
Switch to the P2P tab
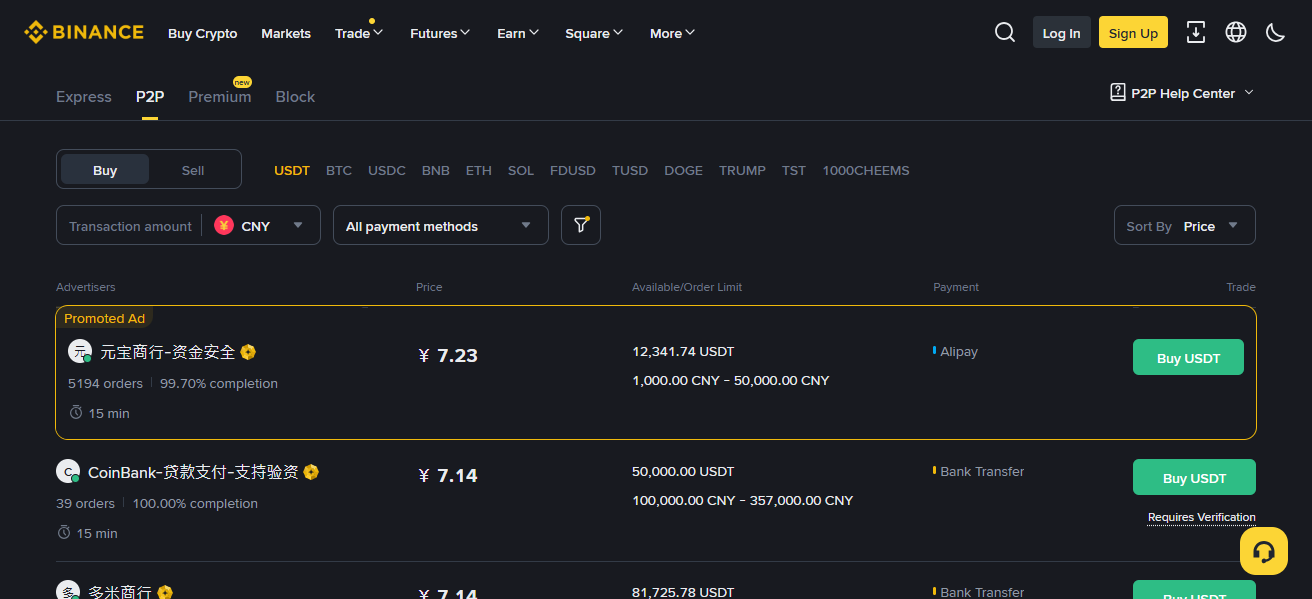pos(150,97)
